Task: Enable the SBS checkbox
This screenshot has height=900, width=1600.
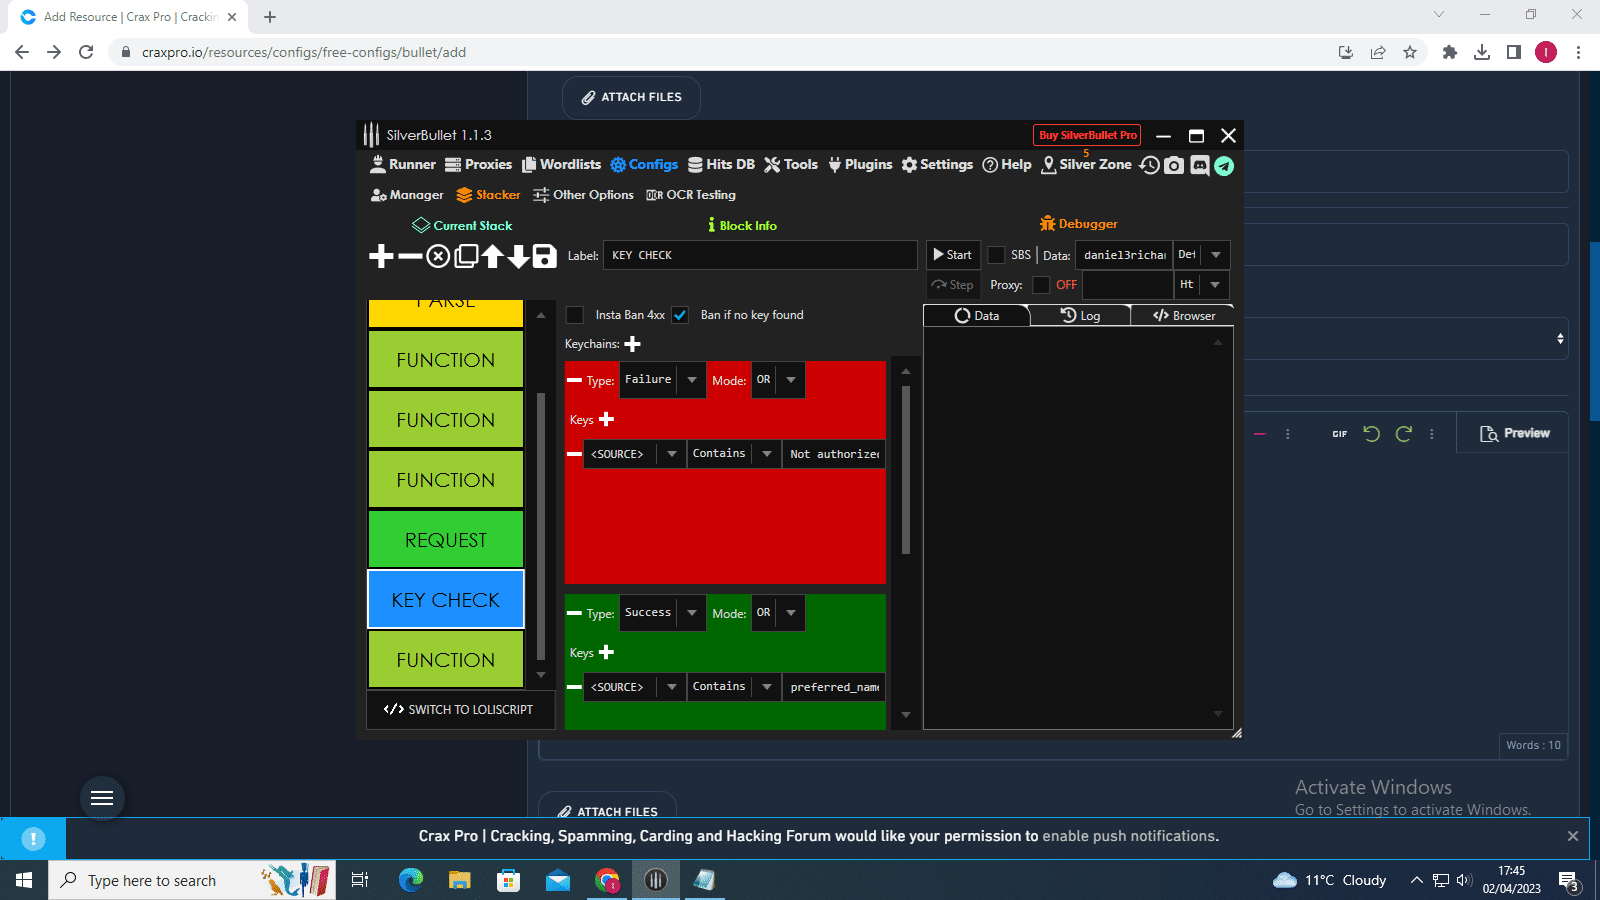Action: tap(996, 255)
